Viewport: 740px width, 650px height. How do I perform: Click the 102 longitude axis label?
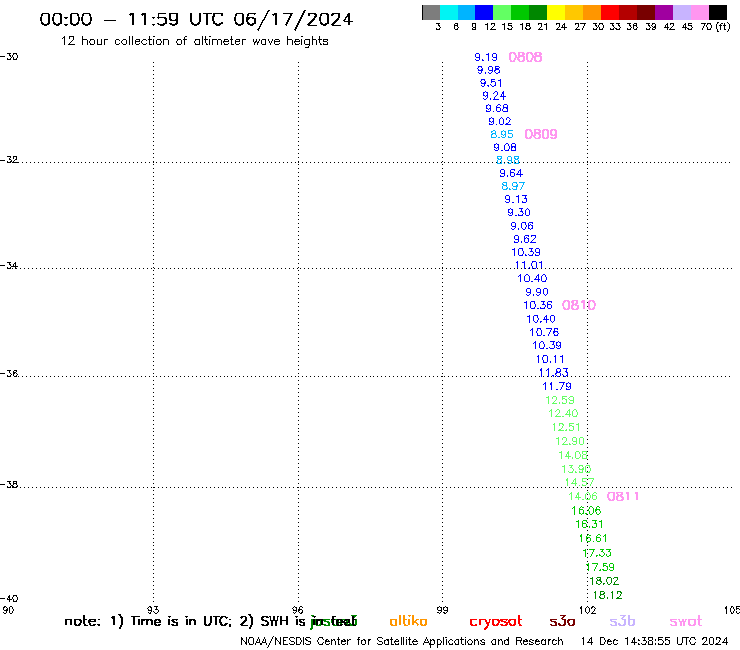(x=588, y=610)
